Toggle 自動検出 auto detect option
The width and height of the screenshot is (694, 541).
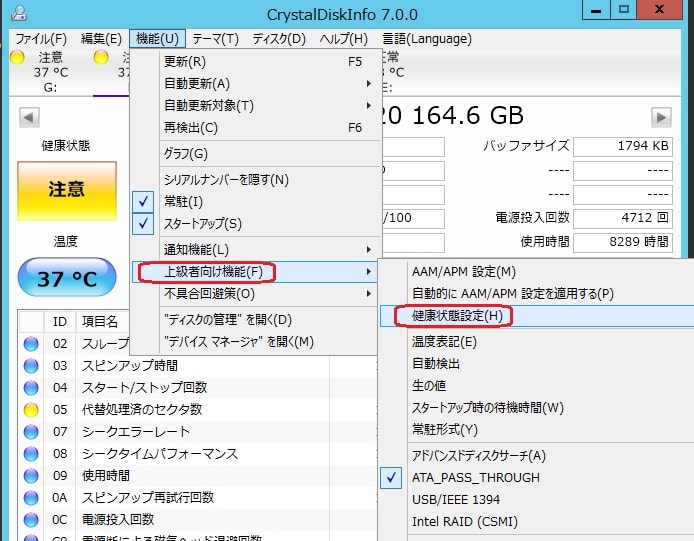(537, 363)
